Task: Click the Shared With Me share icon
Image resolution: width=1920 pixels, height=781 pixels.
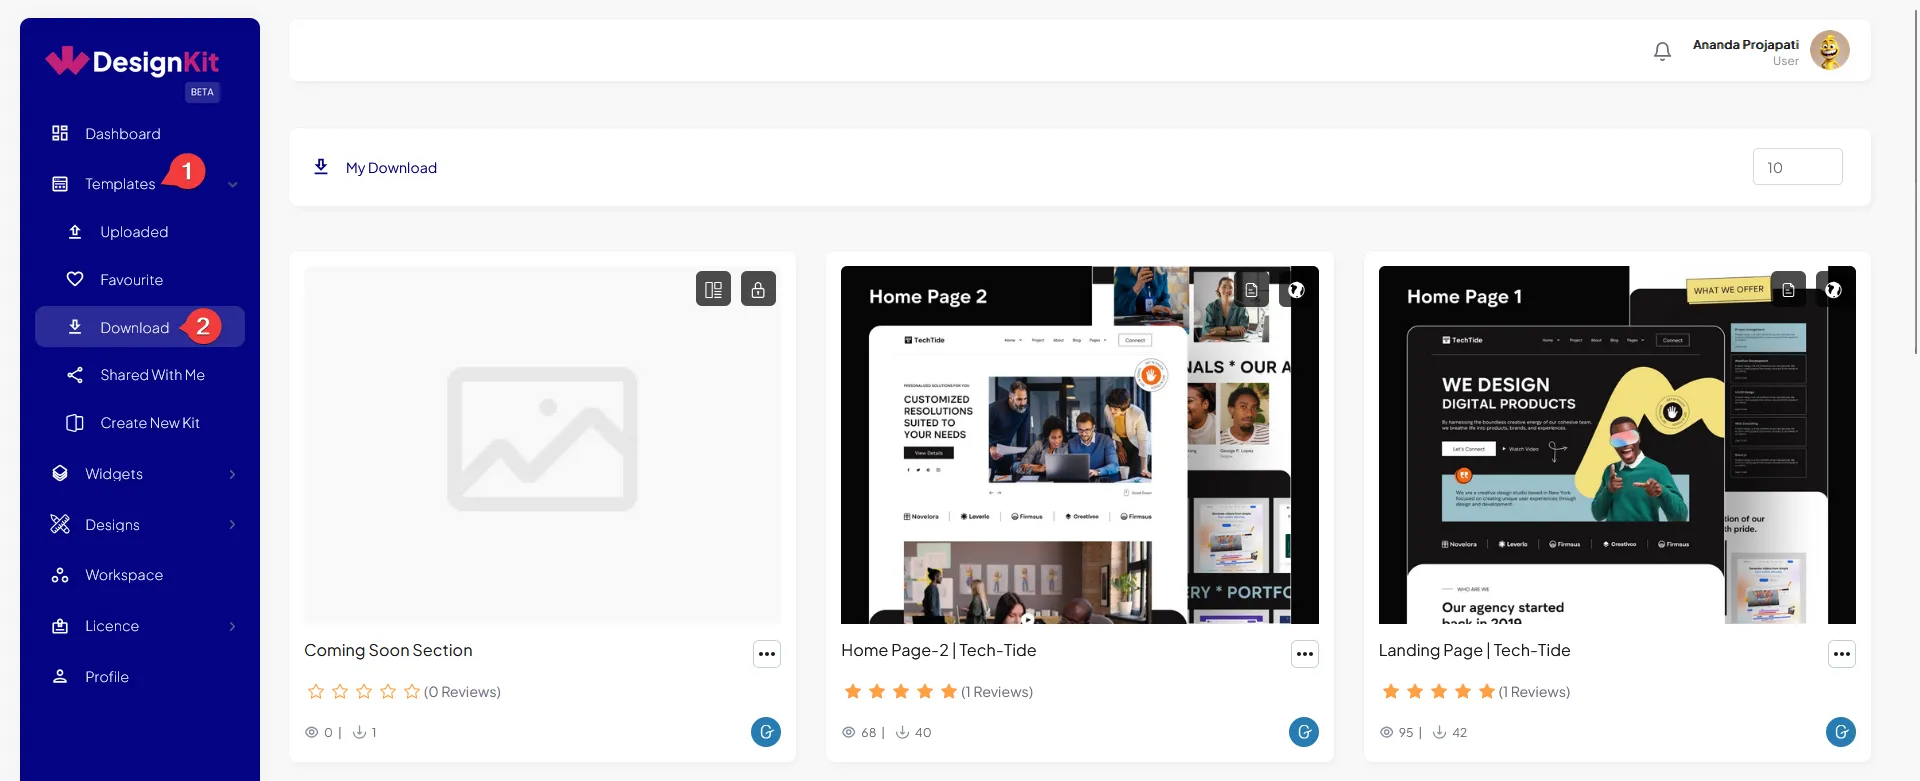Action: click(x=75, y=375)
